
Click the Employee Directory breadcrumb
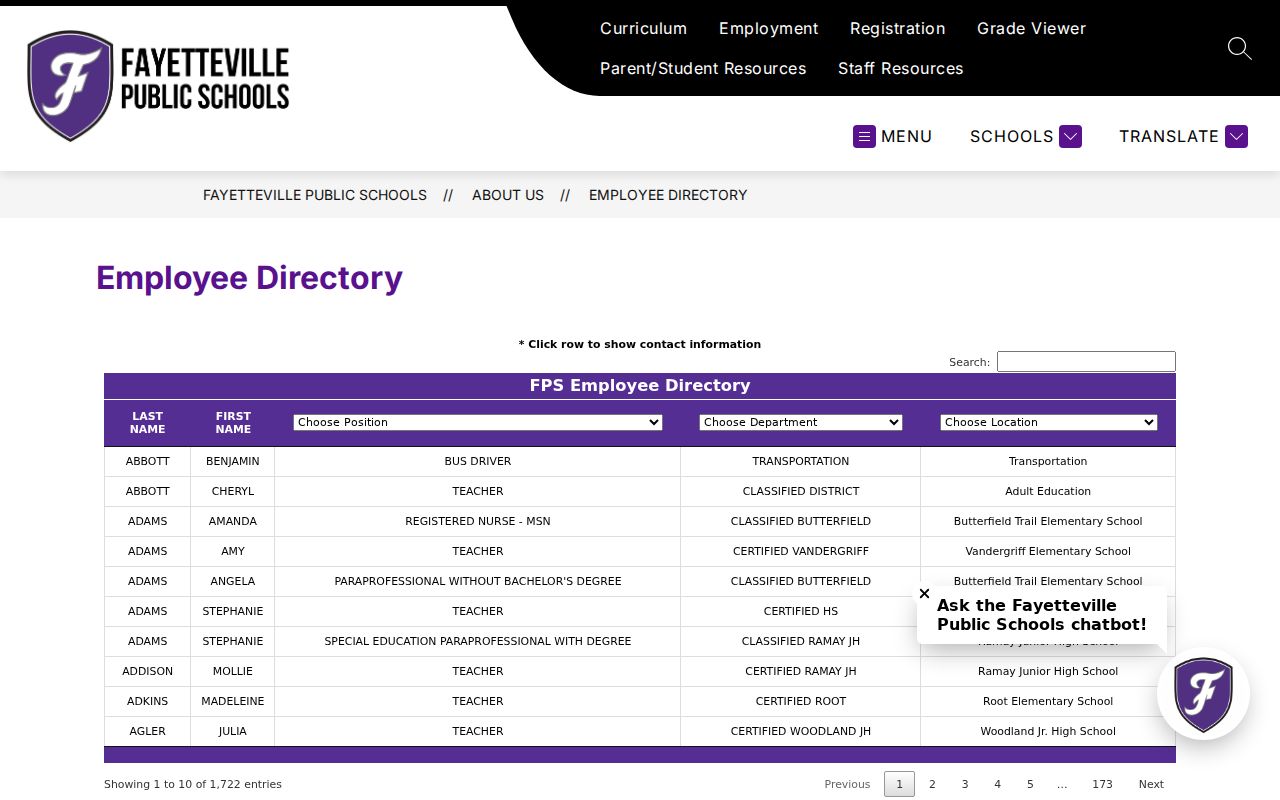tap(668, 195)
